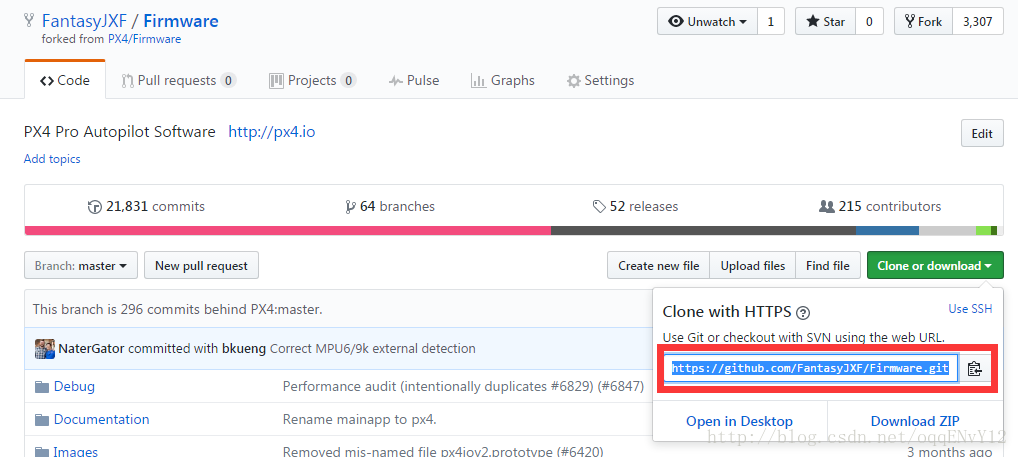
Task: Click Upload files
Action: pyautogui.click(x=752, y=266)
